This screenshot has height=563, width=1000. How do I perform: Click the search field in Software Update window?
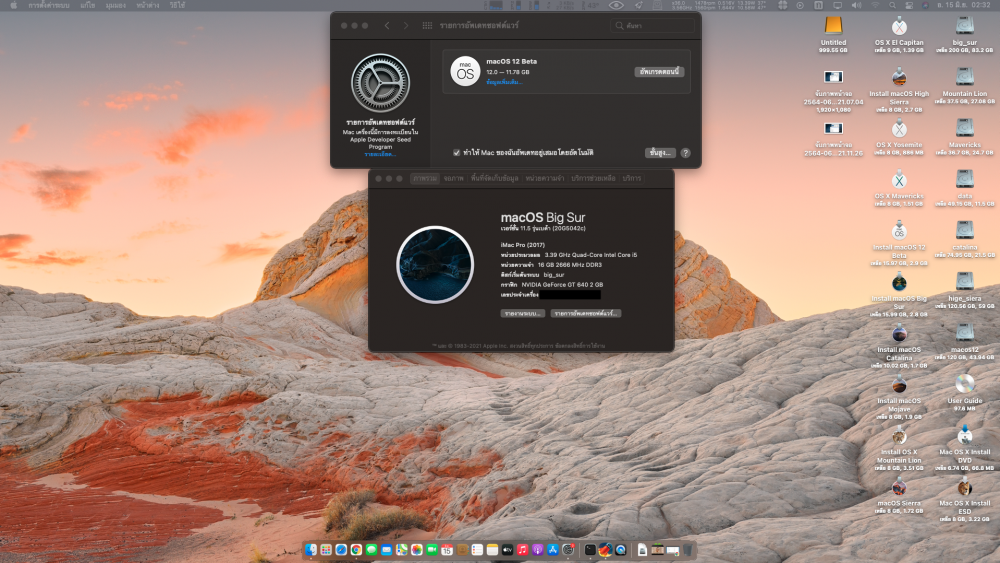(652, 26)
